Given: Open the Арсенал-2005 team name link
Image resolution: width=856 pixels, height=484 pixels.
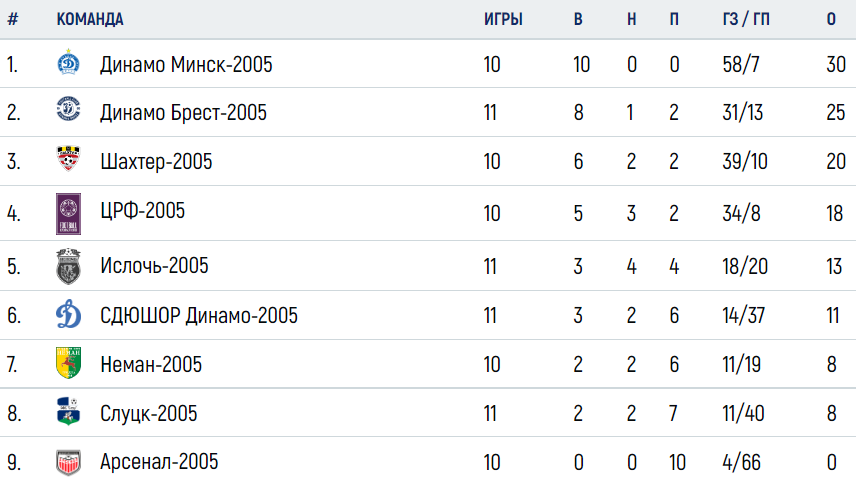Looking at the screenshot, I should [159, 462].
